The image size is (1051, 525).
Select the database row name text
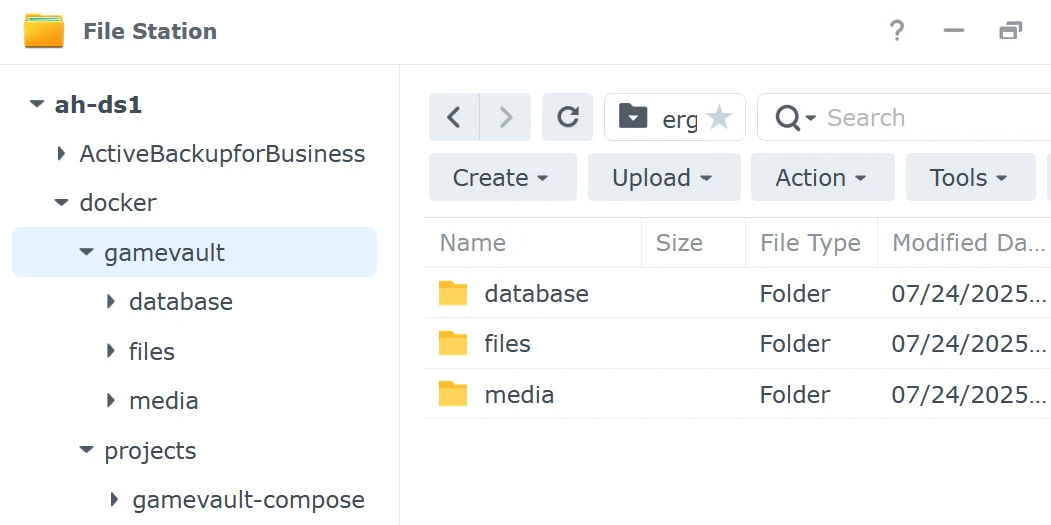coord(536,294)
